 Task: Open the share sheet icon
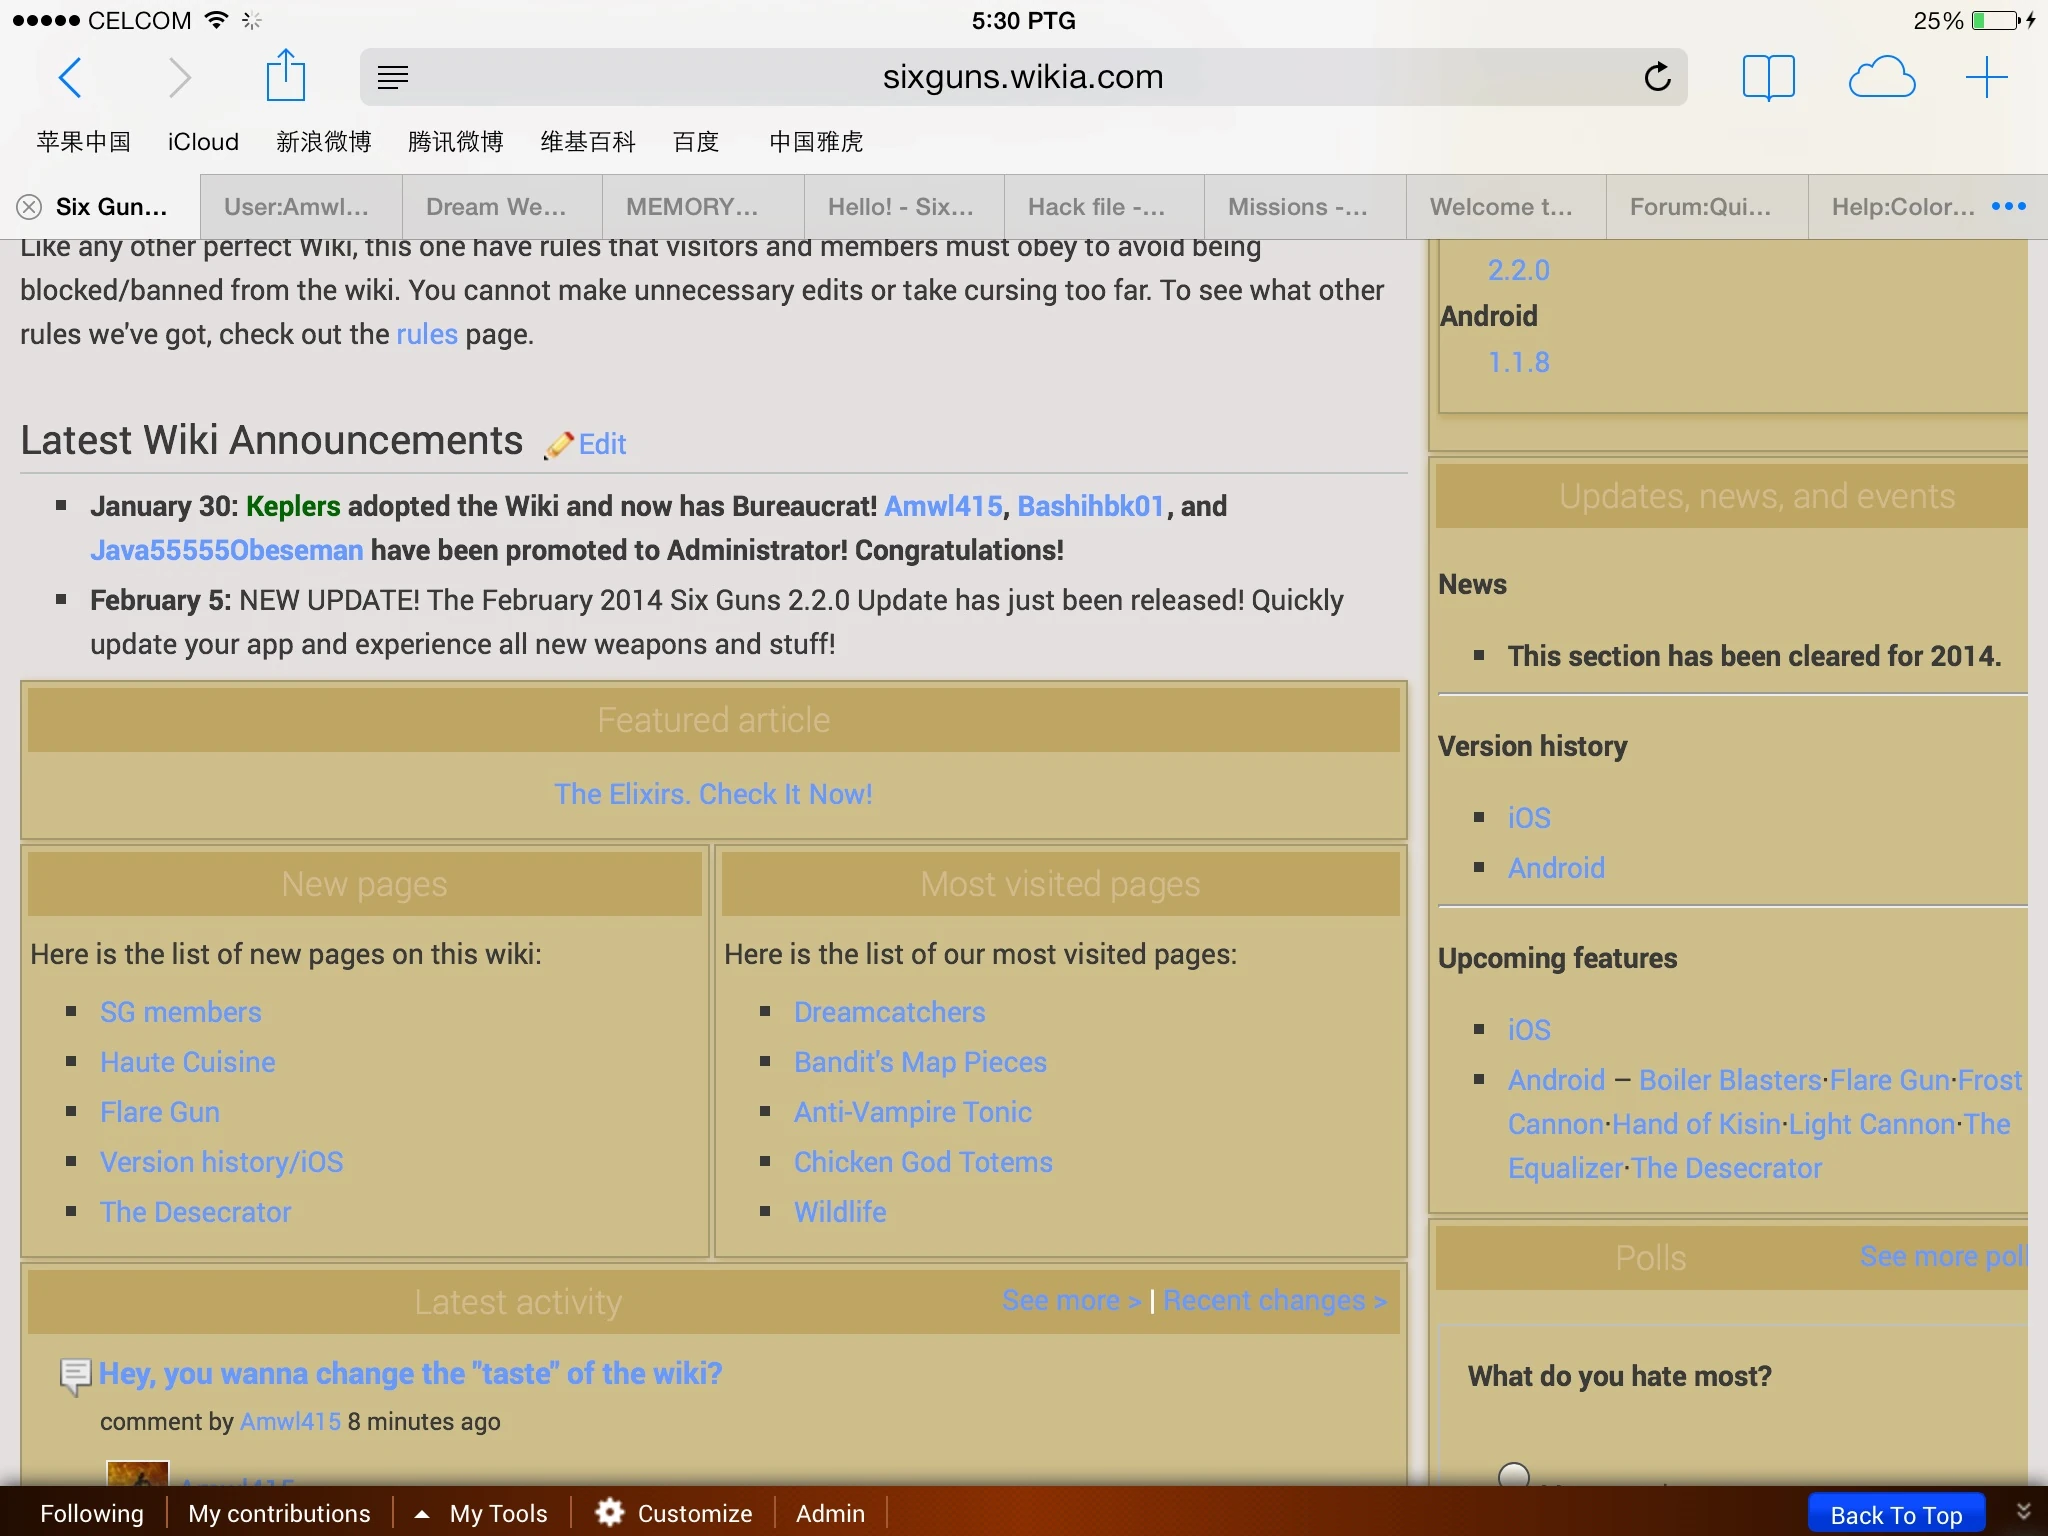click(285, 77)
